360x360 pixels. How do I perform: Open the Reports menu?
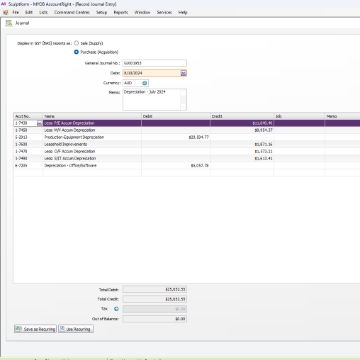click(121, 12)
